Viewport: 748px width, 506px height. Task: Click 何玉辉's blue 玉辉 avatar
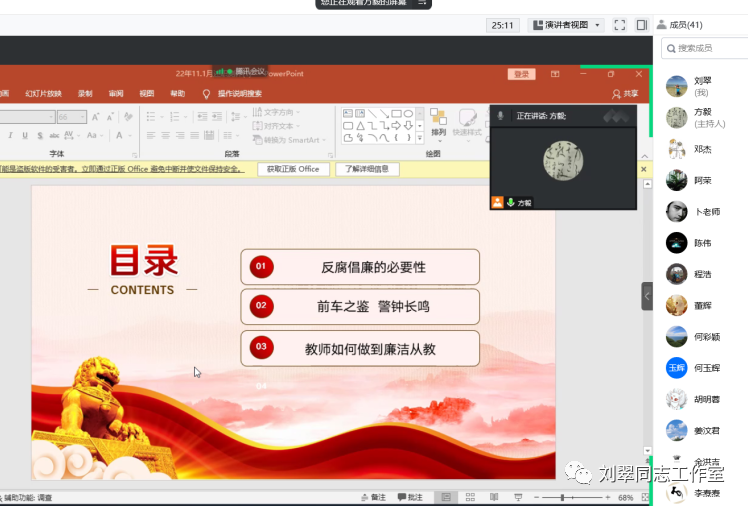676,368
